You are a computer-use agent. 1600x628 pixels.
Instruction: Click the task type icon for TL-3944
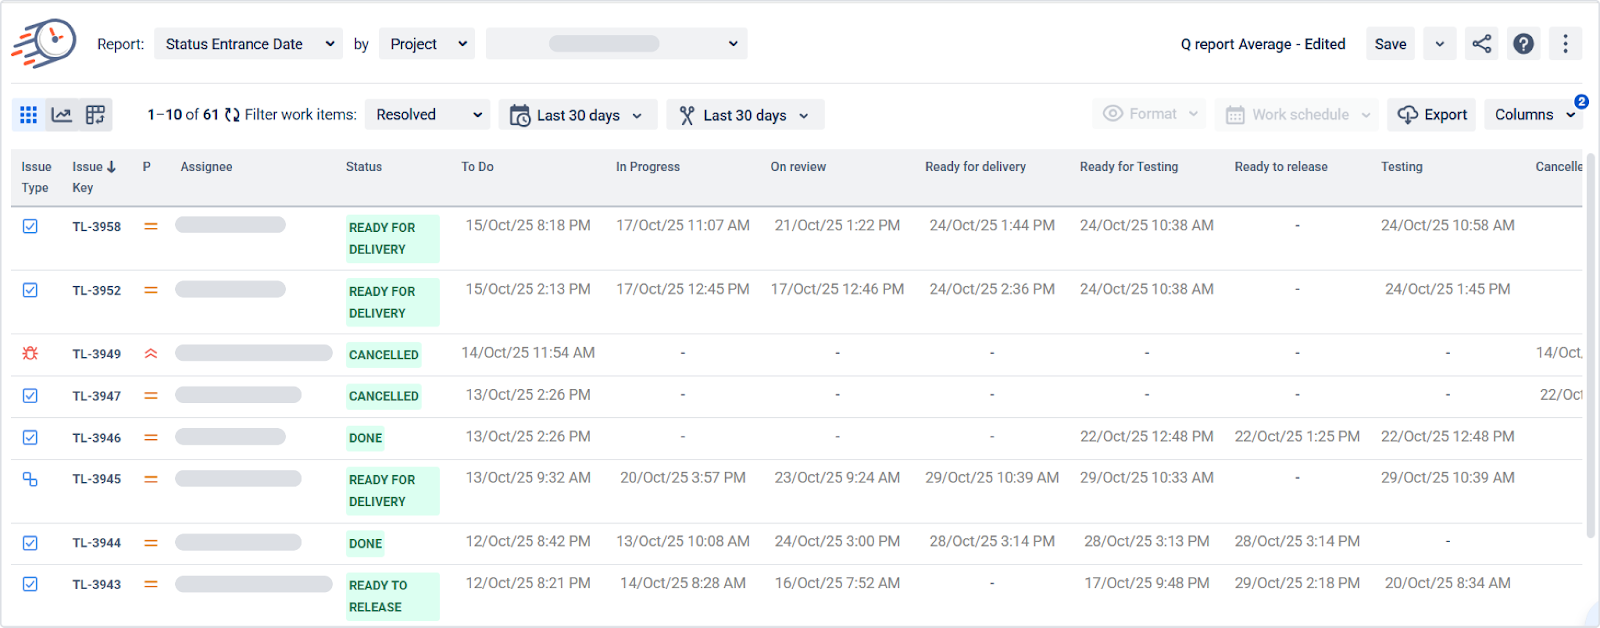30,543
